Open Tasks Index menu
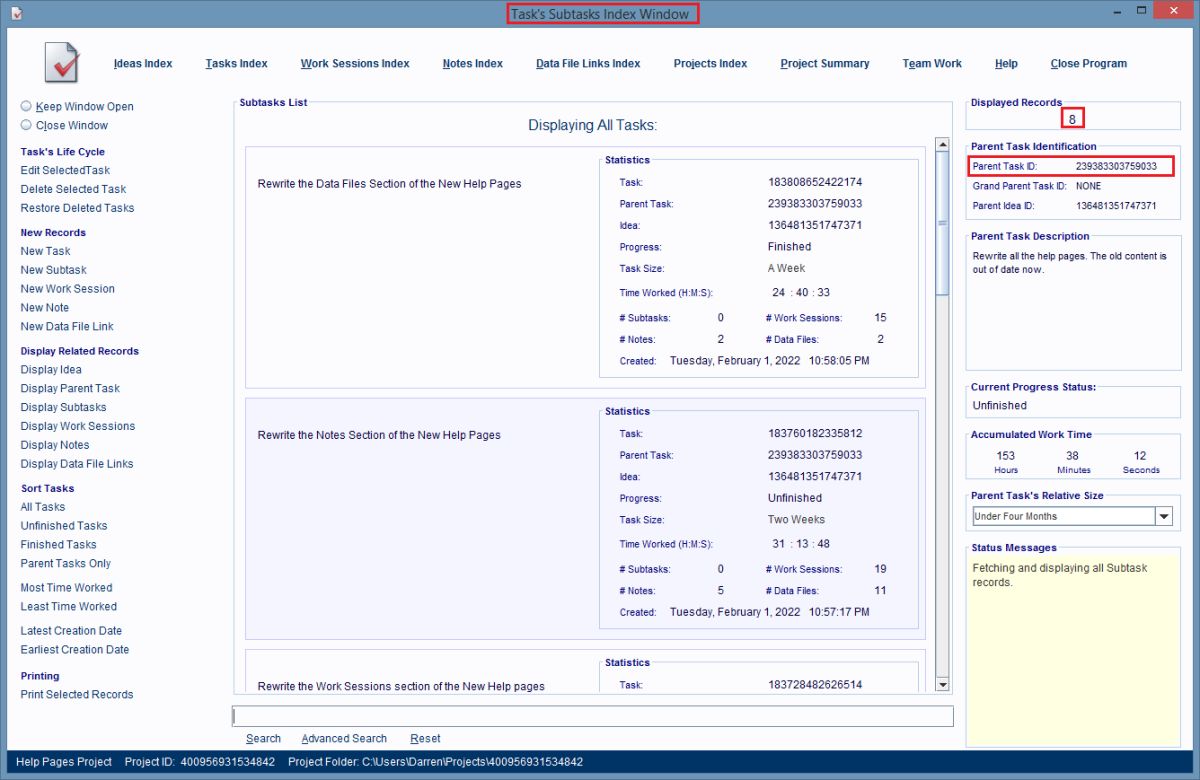This screenshot has height=780, width=1200. (237, 63)
